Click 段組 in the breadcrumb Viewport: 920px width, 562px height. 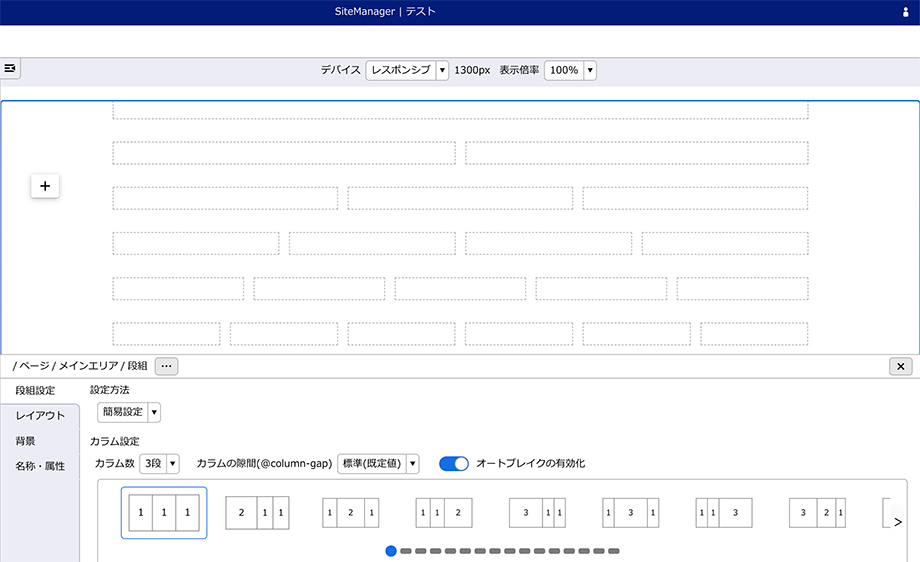pos(137,366)
